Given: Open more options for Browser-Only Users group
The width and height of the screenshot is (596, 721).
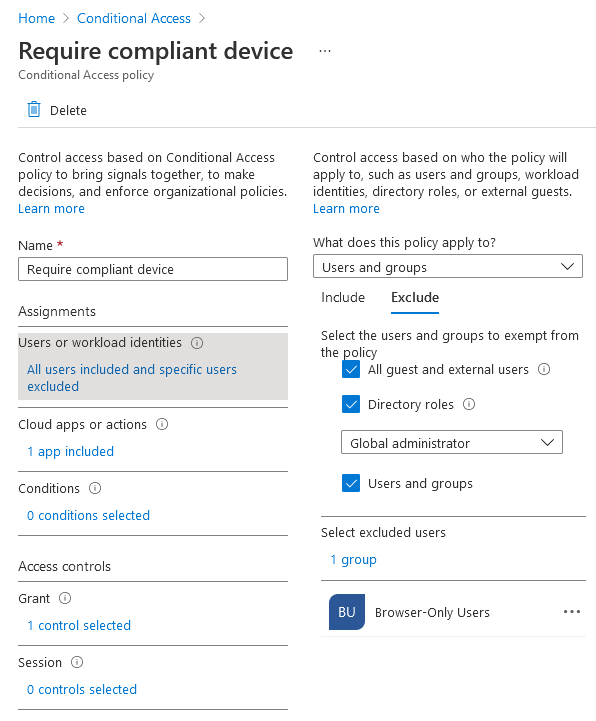Looking at the screenshot, I should pos(572,612).
